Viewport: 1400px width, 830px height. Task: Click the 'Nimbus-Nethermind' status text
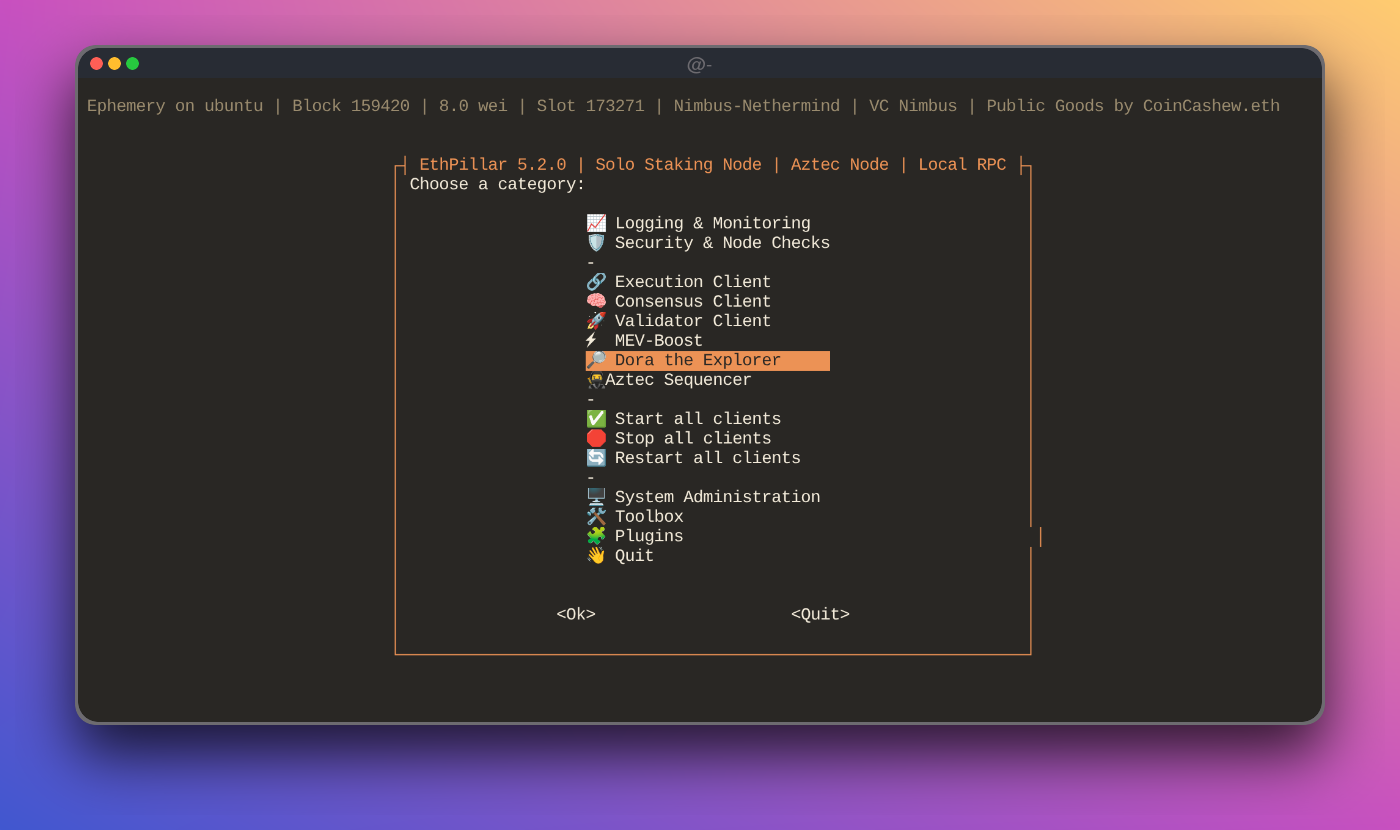(x=757, y=106)
